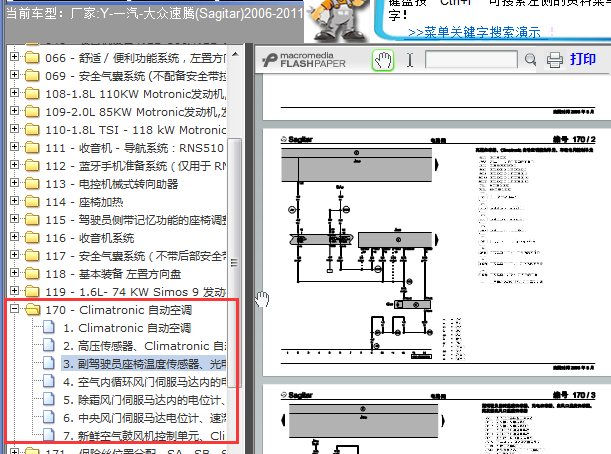Expand the 066 舒适/便利功能系统 node
Screen dimensions: 611x454
click(x=14, y=57)
